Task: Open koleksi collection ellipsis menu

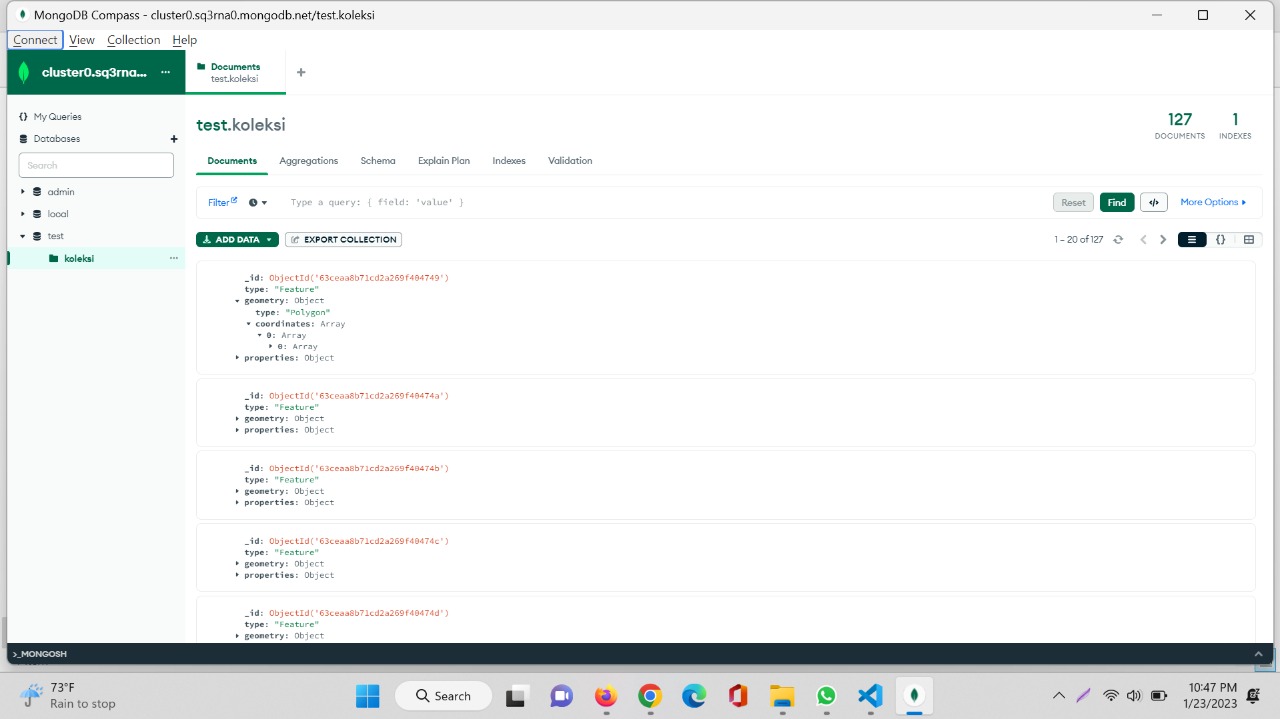Action: [x=174, y=258]
